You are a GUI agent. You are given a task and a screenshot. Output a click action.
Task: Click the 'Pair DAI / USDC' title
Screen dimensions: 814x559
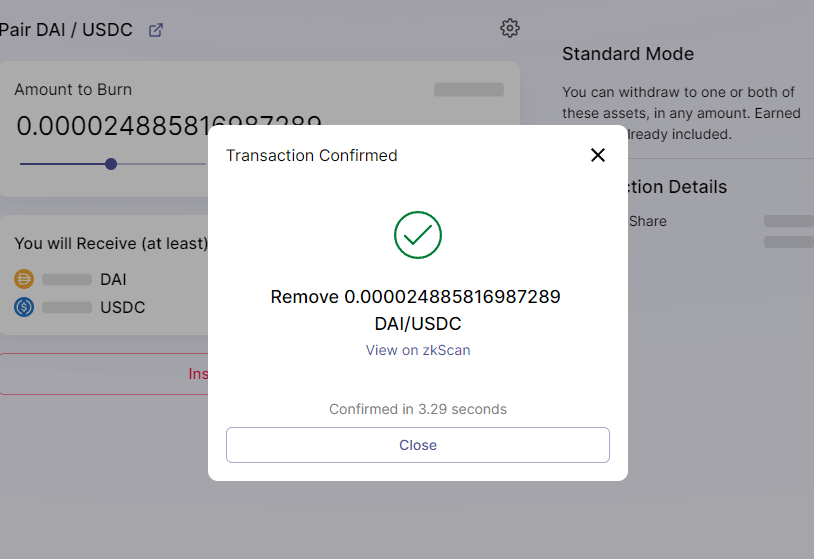[x=66, y=30]
